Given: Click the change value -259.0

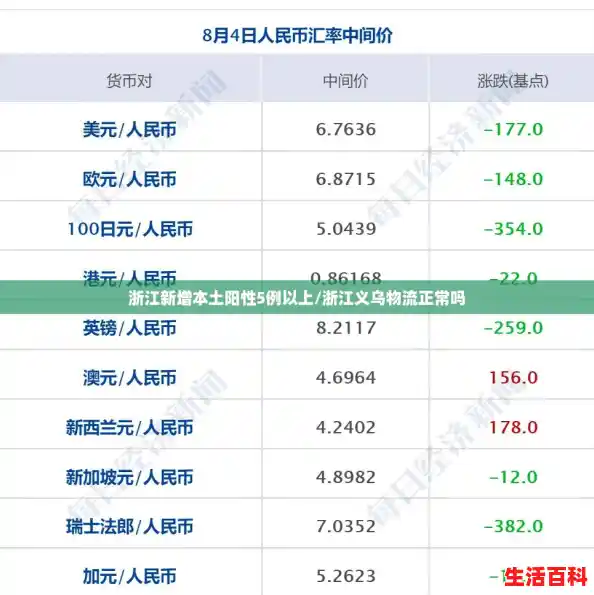Looking at the screenshot, I should click(x=513, y=328).
